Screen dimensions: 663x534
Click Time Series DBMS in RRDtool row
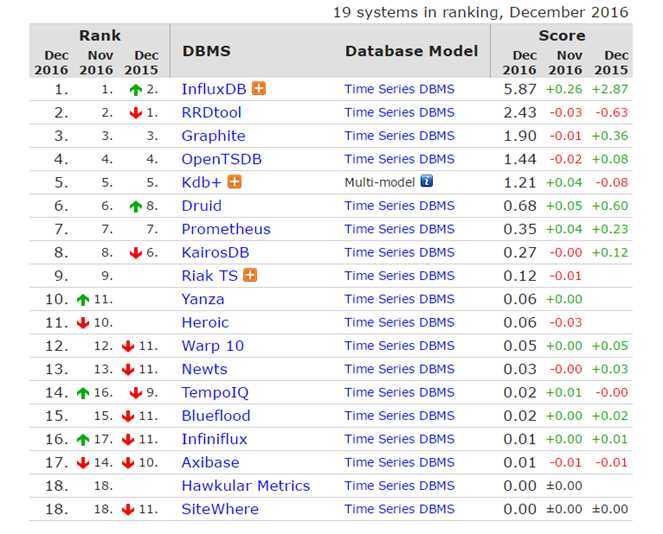pos(400,112)
